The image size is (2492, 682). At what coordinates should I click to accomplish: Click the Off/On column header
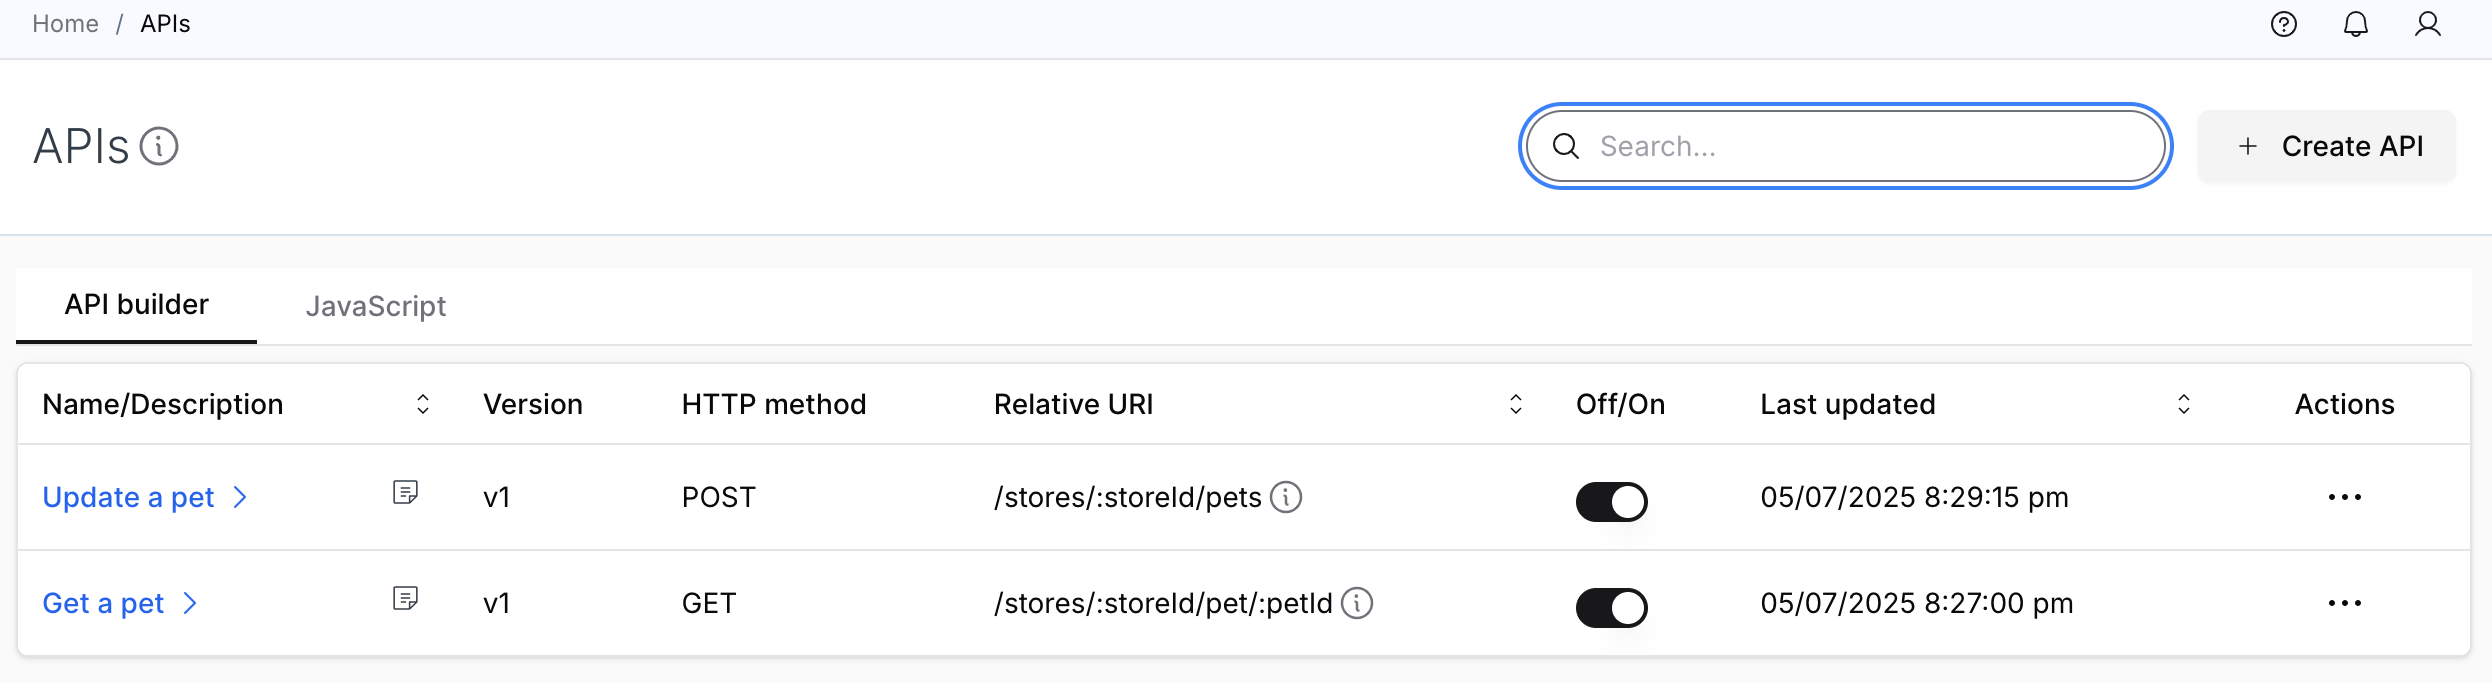tap(1621, 404)
